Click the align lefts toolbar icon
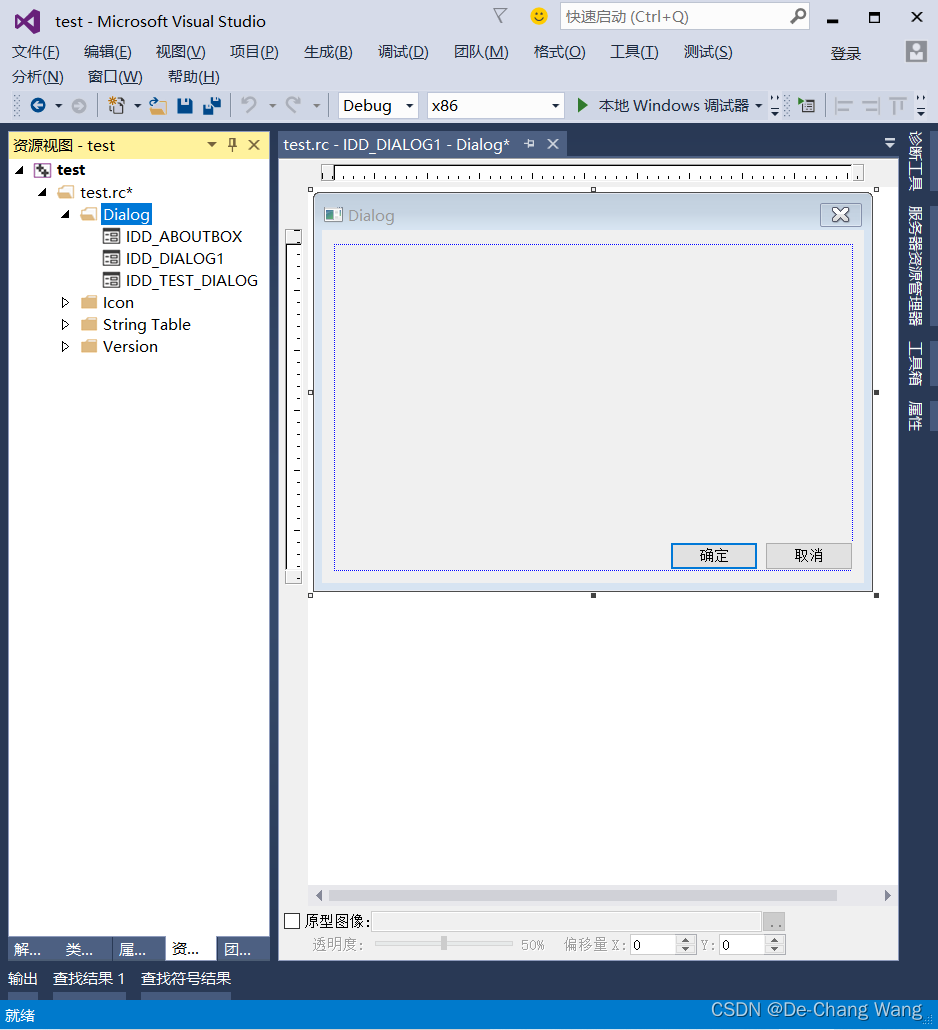This screenshot has width=938, height=1030. [843, 106]
